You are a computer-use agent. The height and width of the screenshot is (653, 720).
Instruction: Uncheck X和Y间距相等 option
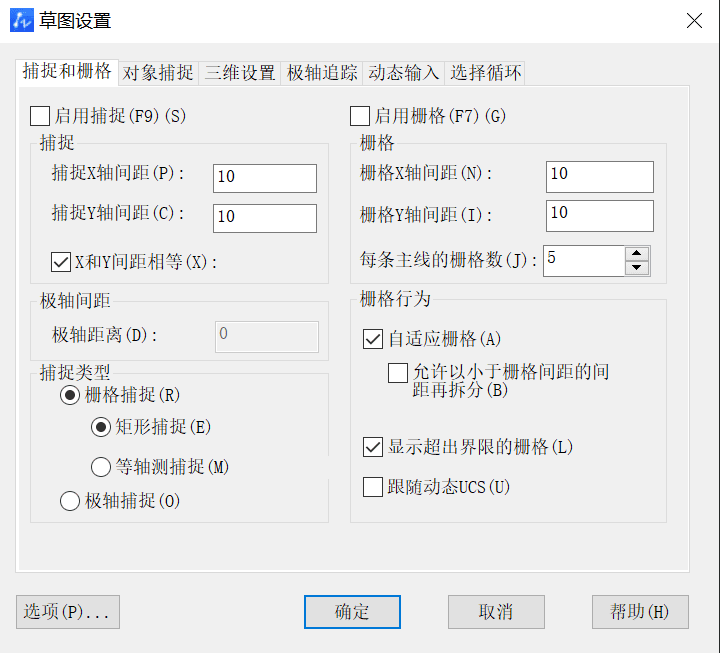[61, 262]
